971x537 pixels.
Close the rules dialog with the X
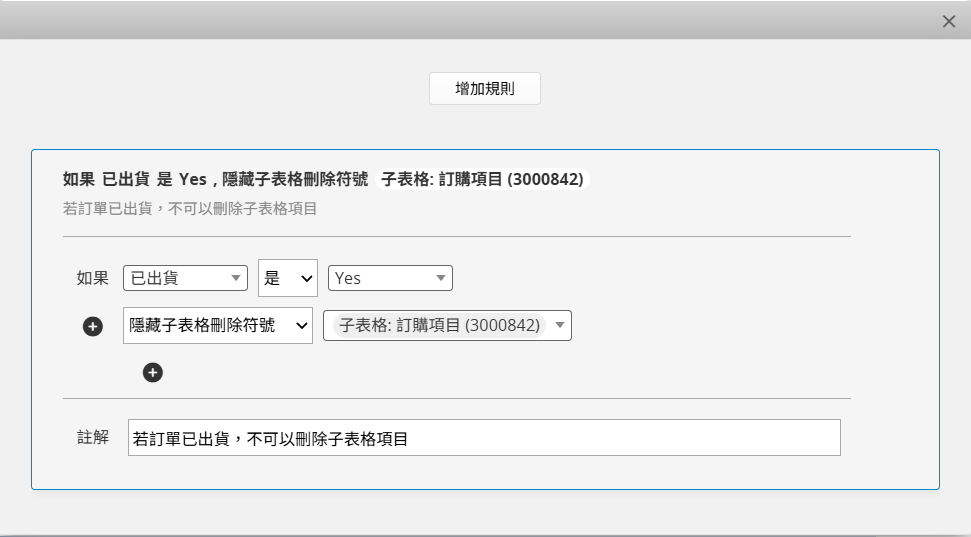tap(949, 22)
